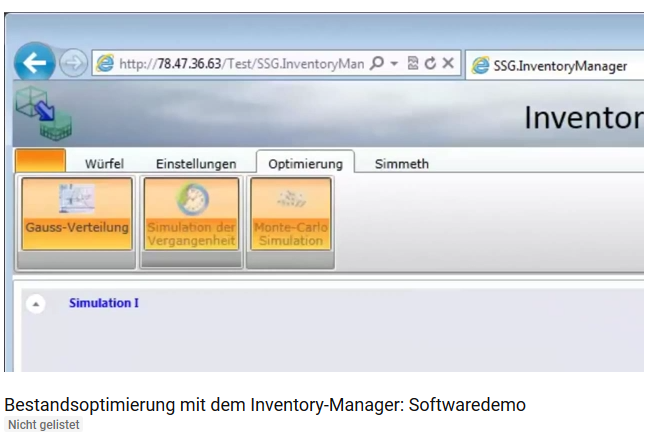
Task: Switch to the Einstellungen tab
Action: pos(196,164)
